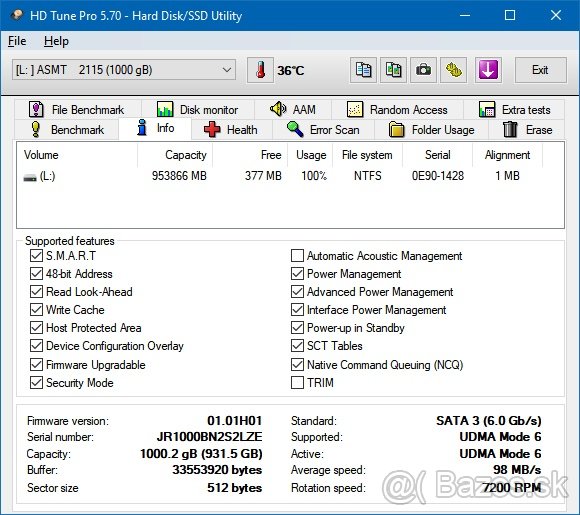Viewport: 580px width, 515px height.
Task: Click the thermometer temperature icon
Action: click(260, 70)
